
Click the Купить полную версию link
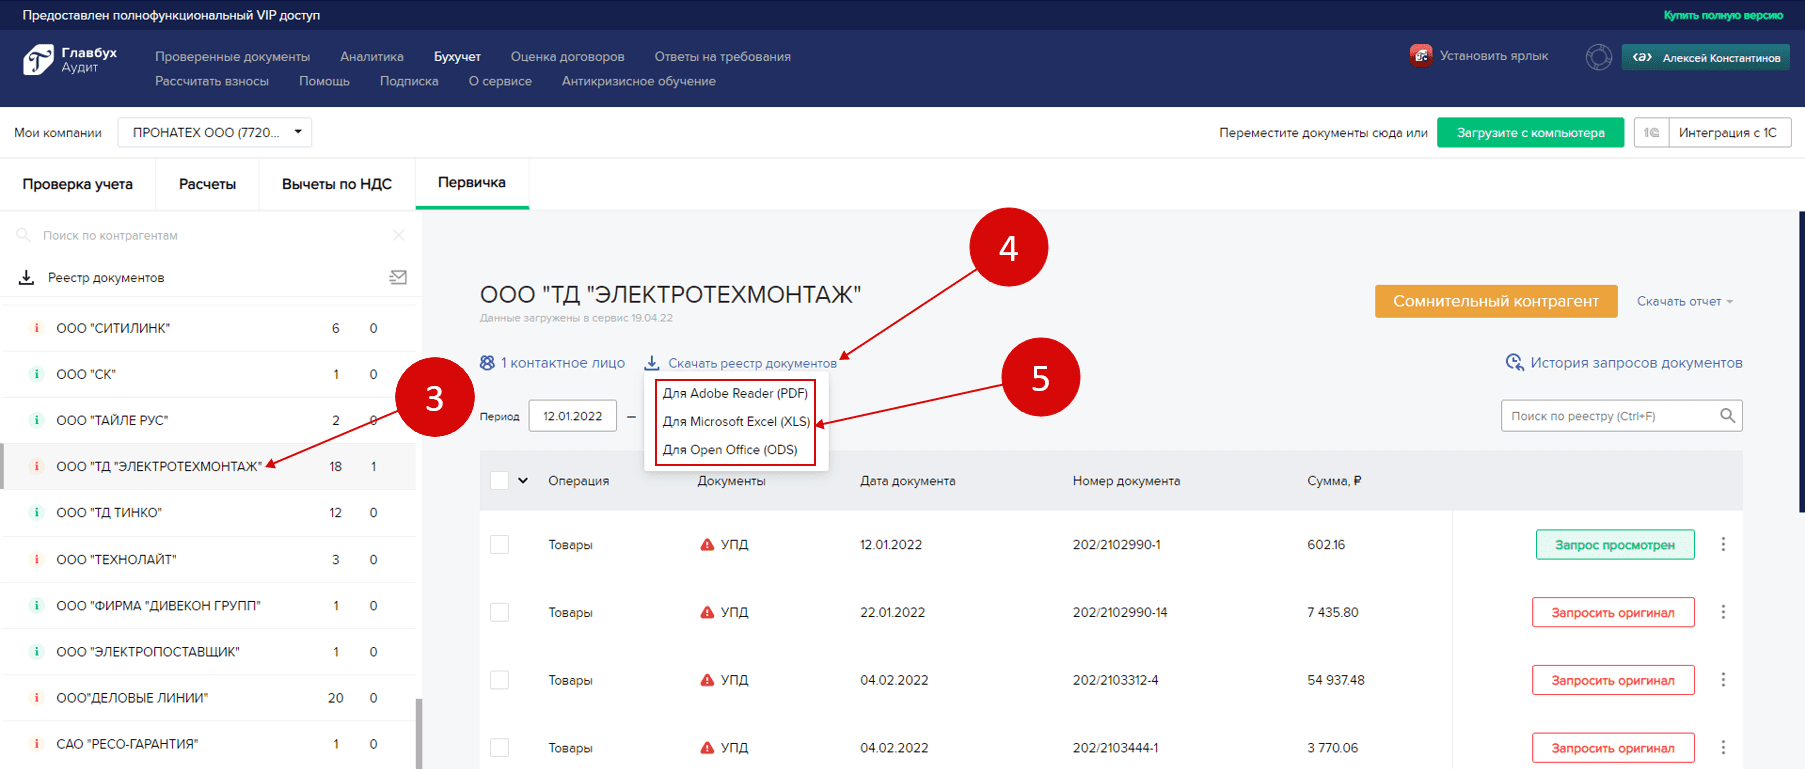tap(1723, 15)
